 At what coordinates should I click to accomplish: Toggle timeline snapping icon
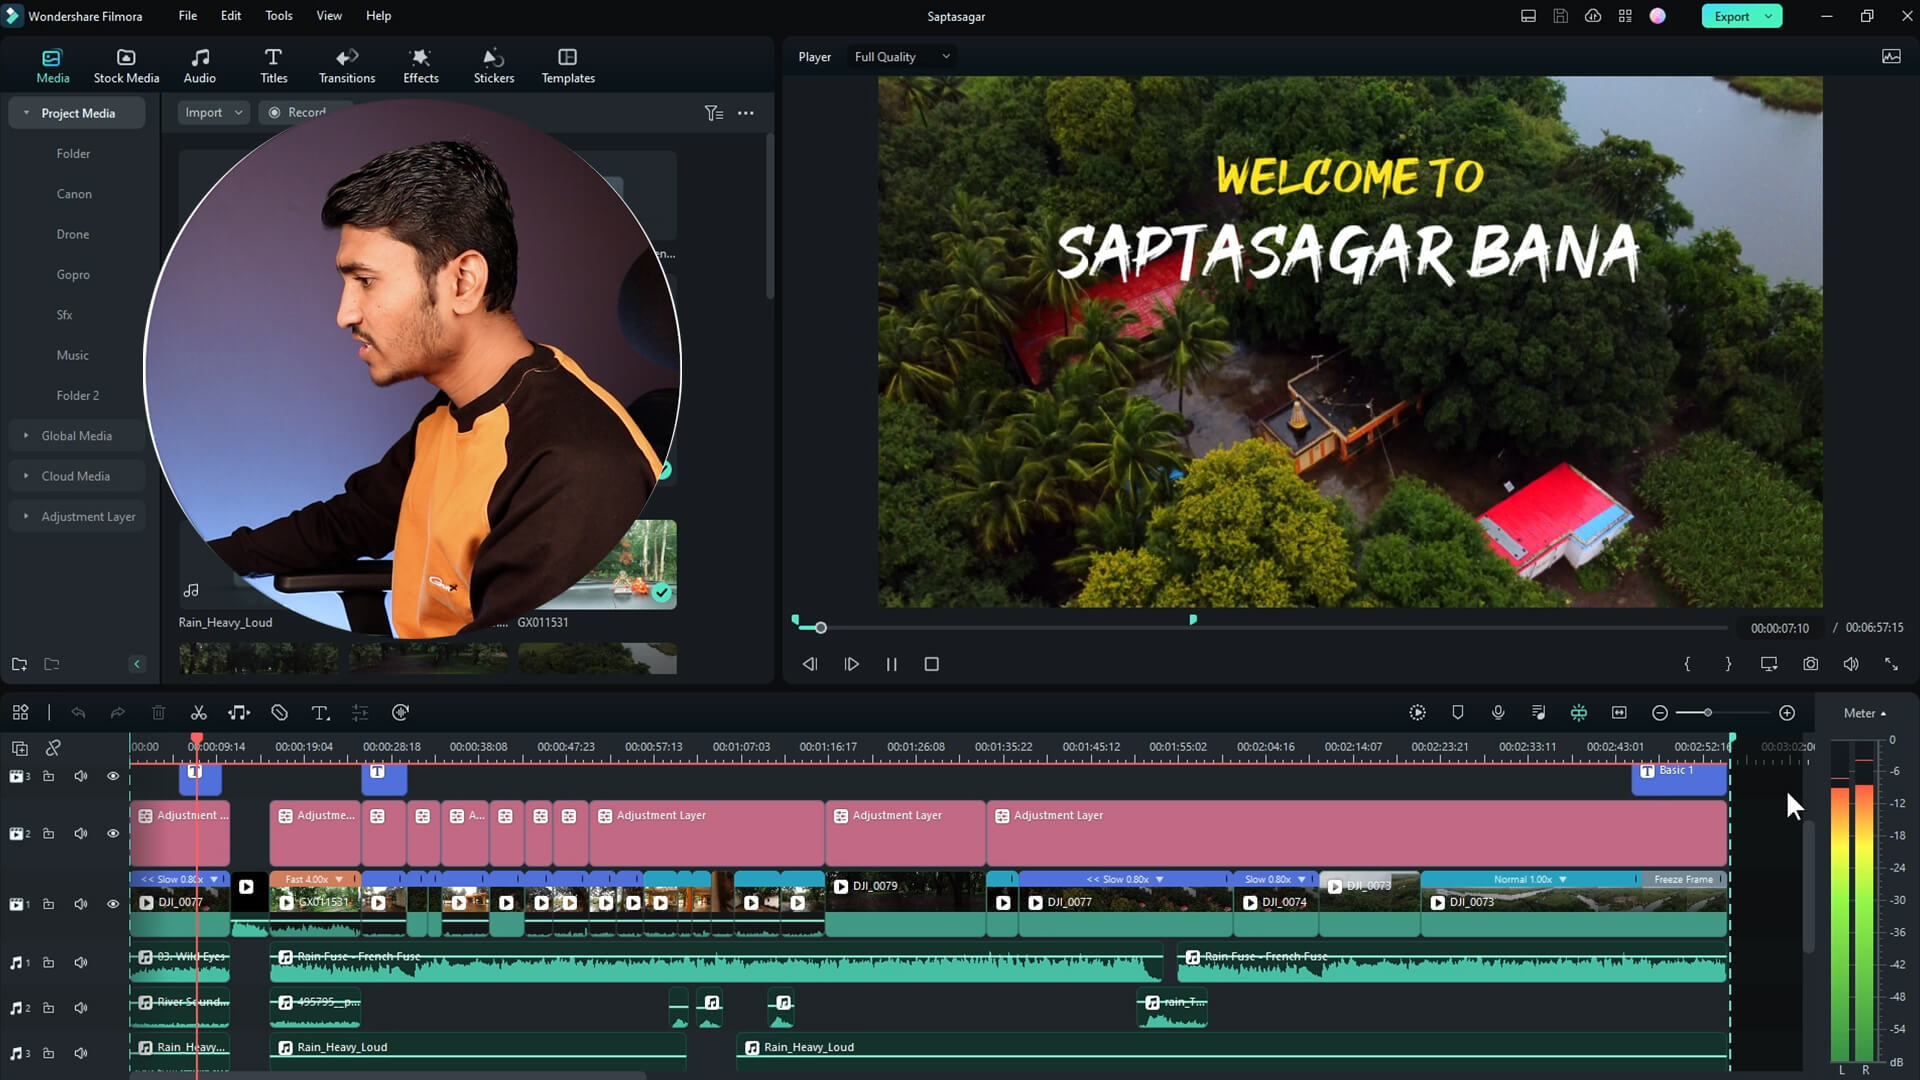pyautogui.click(x=1579, y=713)
